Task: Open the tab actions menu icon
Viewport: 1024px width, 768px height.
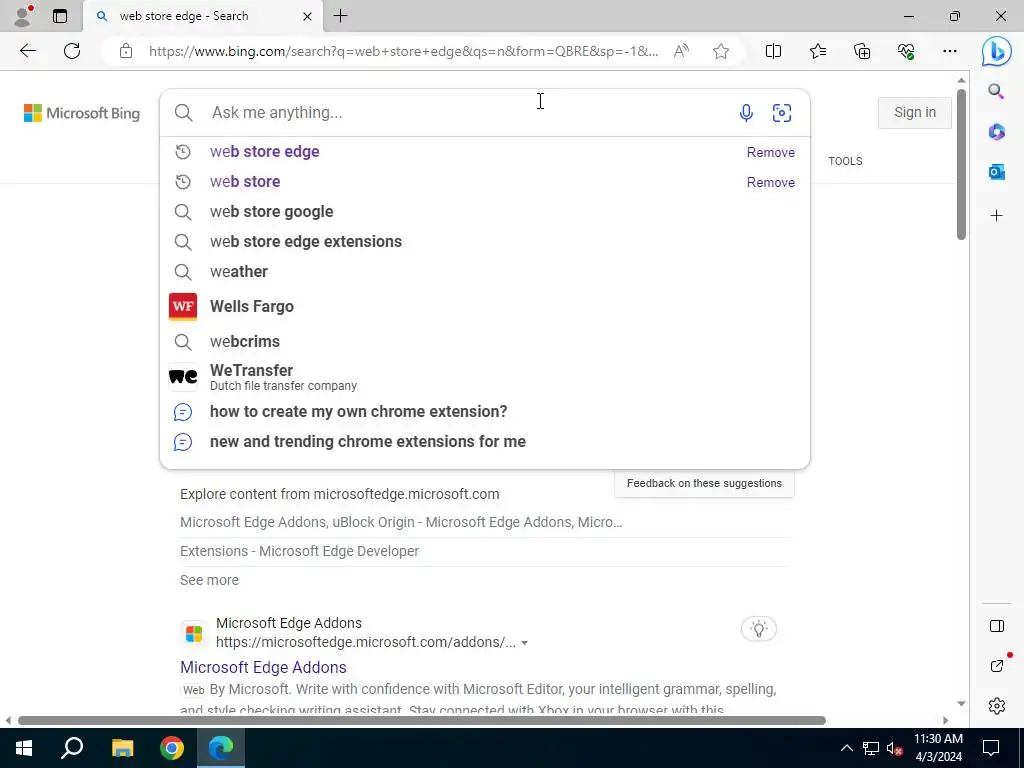Action: 59,16
